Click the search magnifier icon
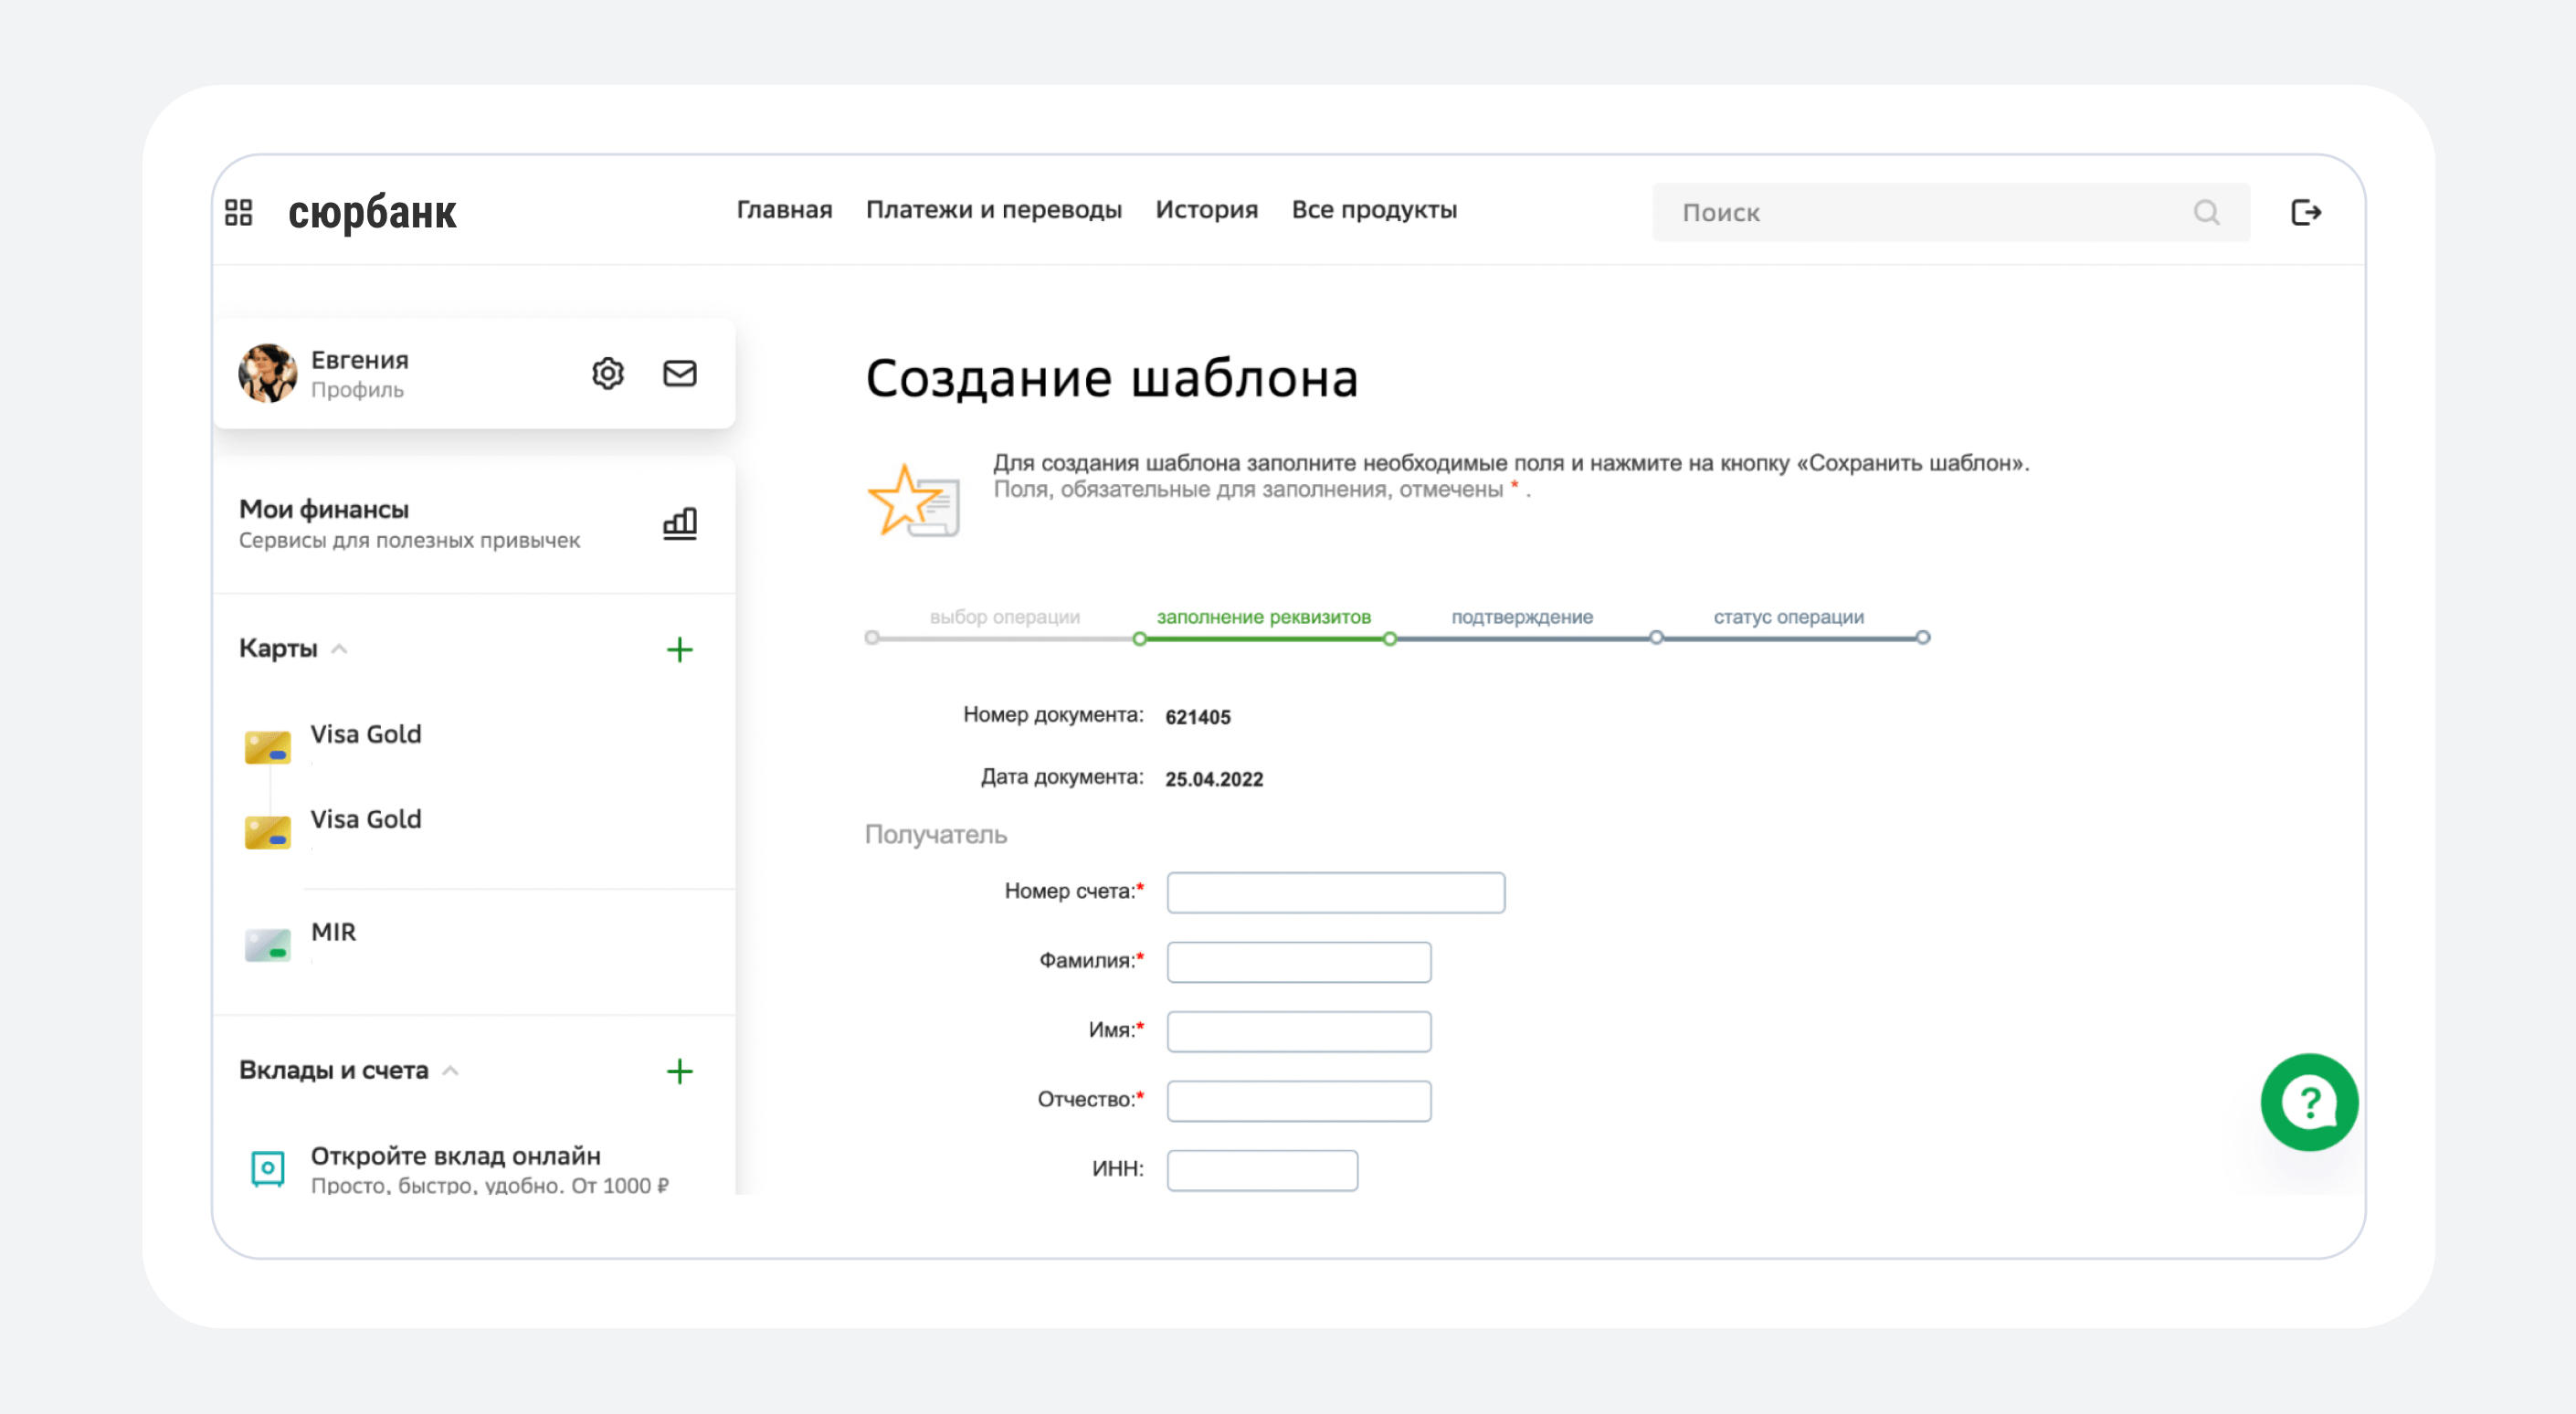 pos(2206,212)
